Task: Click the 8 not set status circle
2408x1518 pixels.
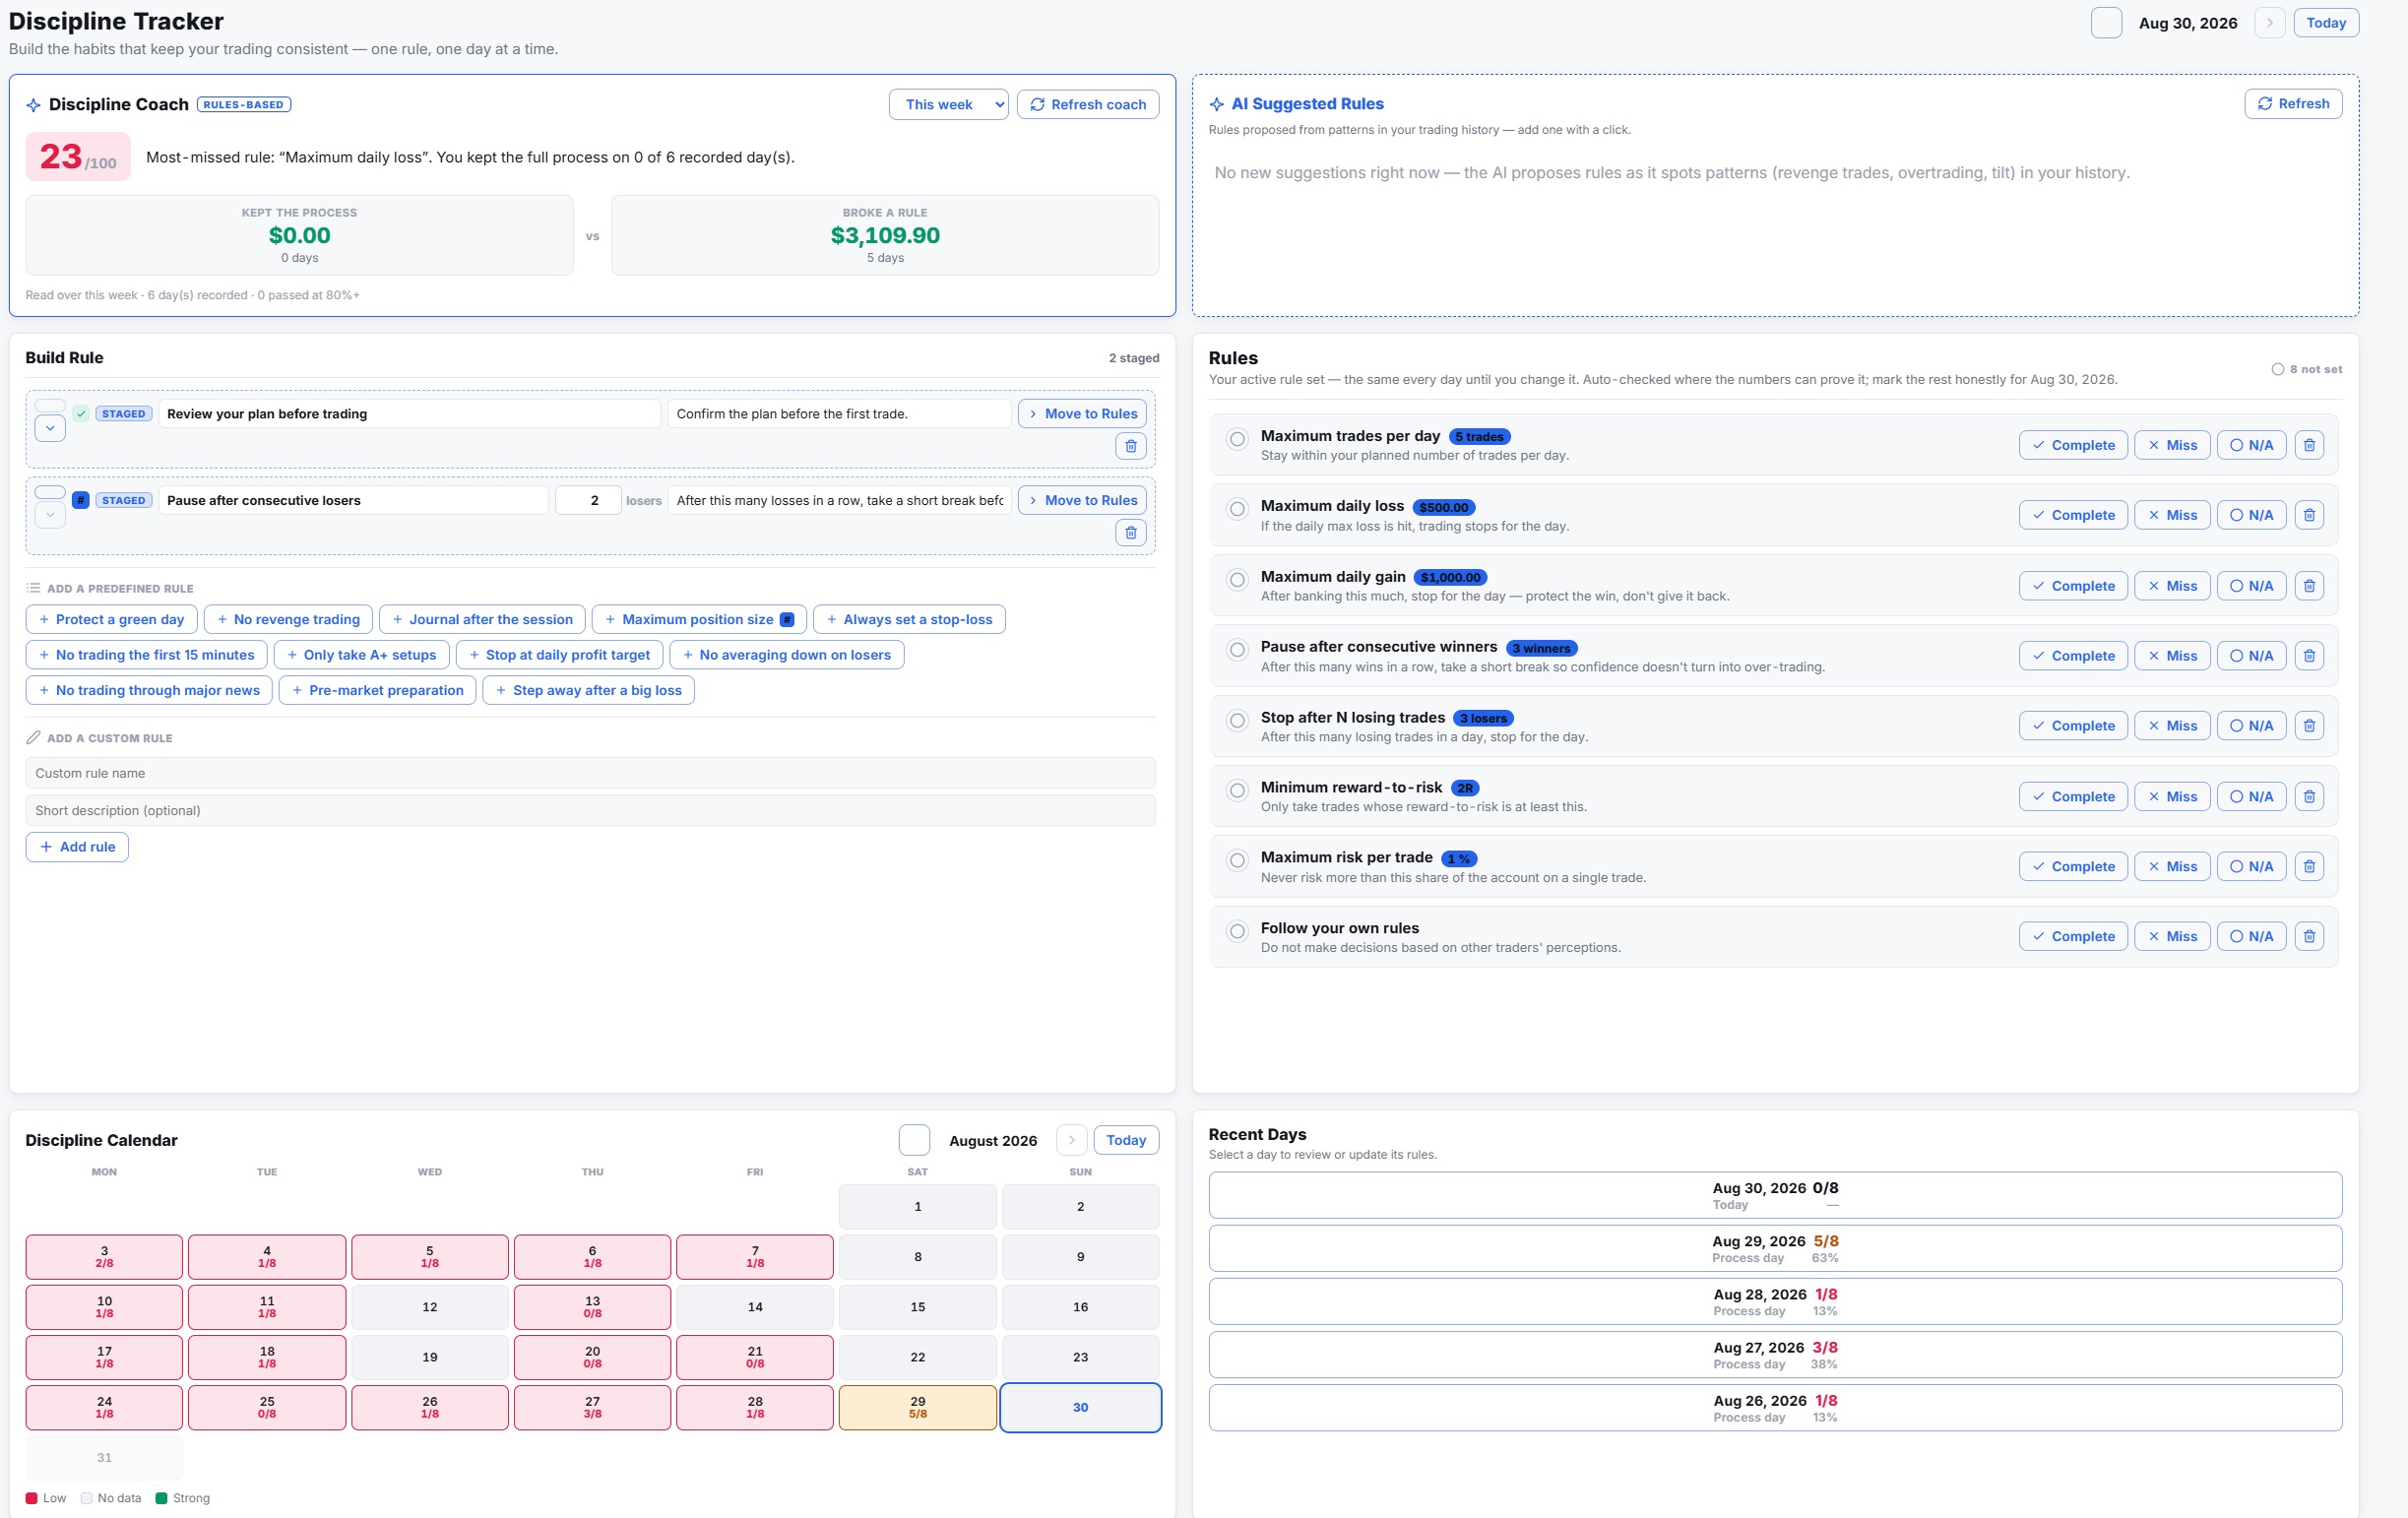Action: 2277,369
